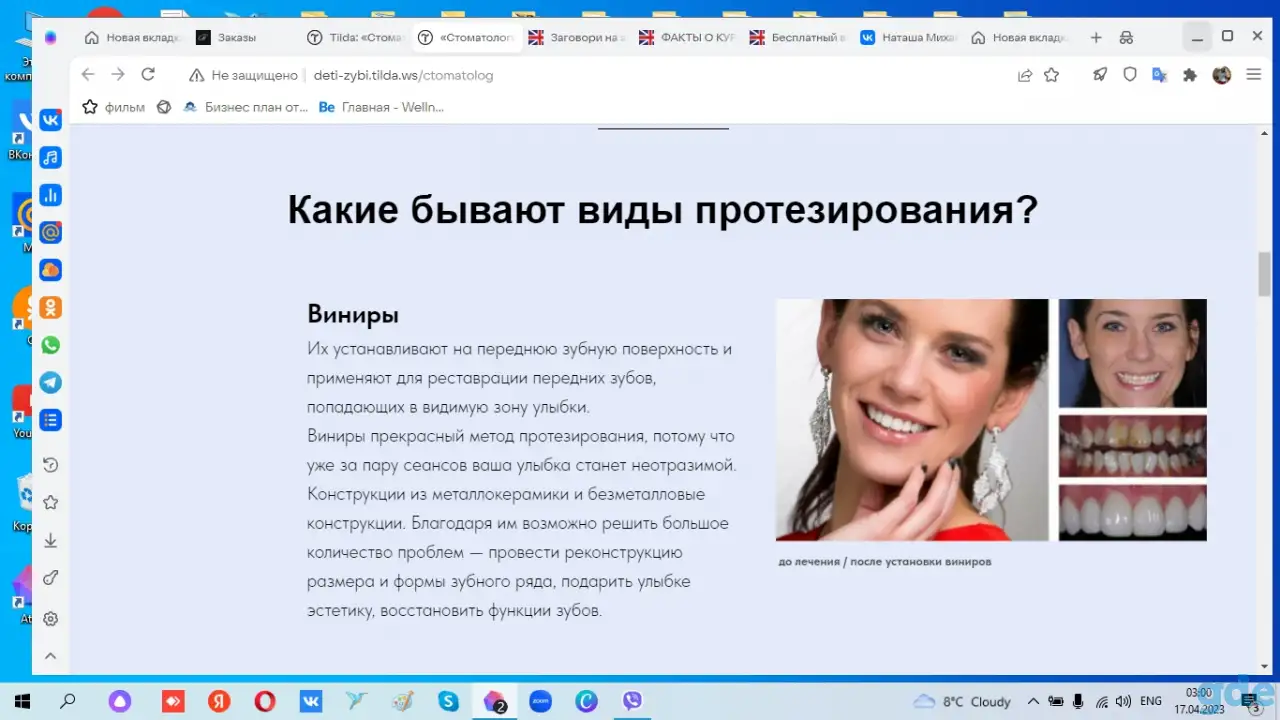Switch to the 'Заказы' tab
The image size is (1280, 720).
pos(243,37)
